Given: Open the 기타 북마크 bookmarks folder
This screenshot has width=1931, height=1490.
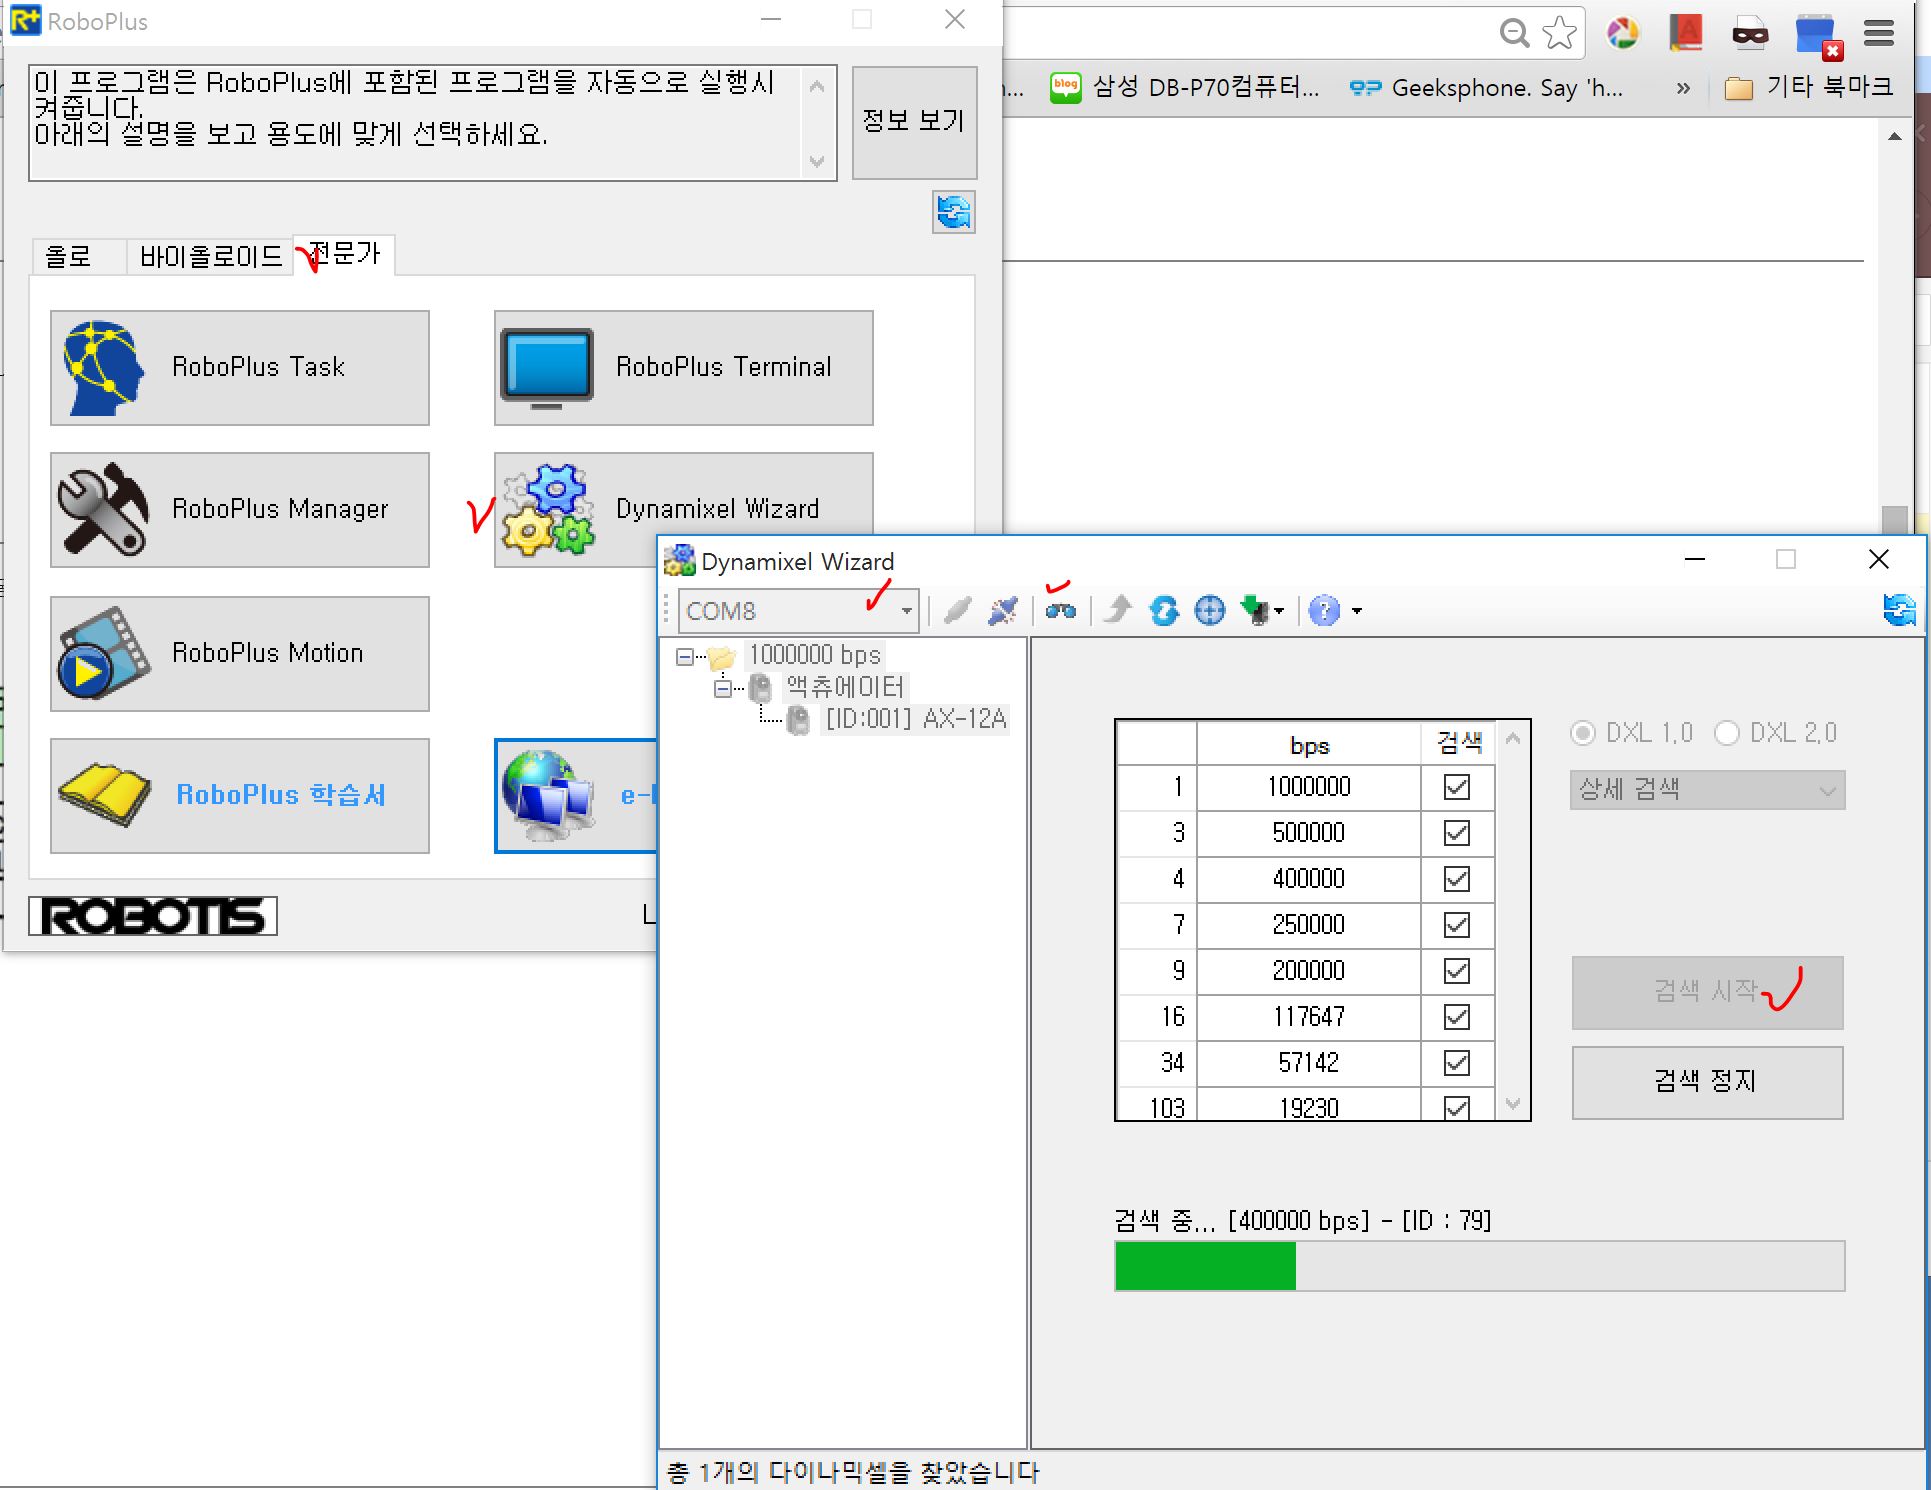Looking at the screenshot, I should click(x=1809, y=88).
